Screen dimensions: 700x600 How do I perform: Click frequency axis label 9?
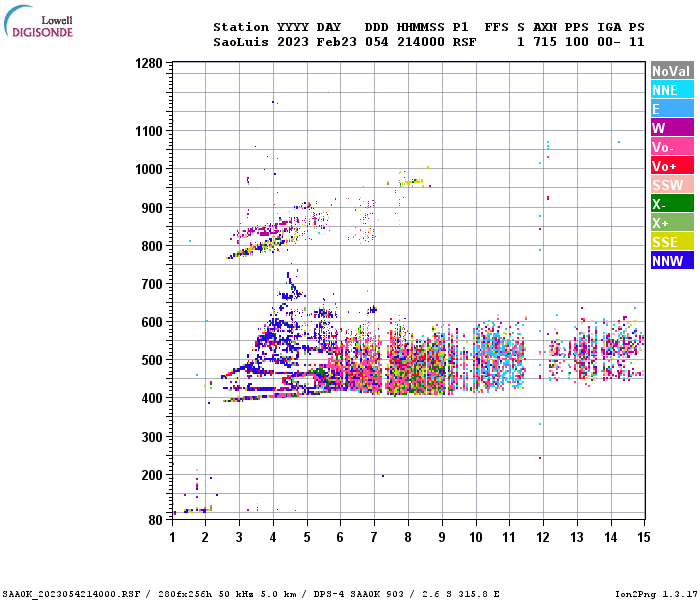click(442, 537)
